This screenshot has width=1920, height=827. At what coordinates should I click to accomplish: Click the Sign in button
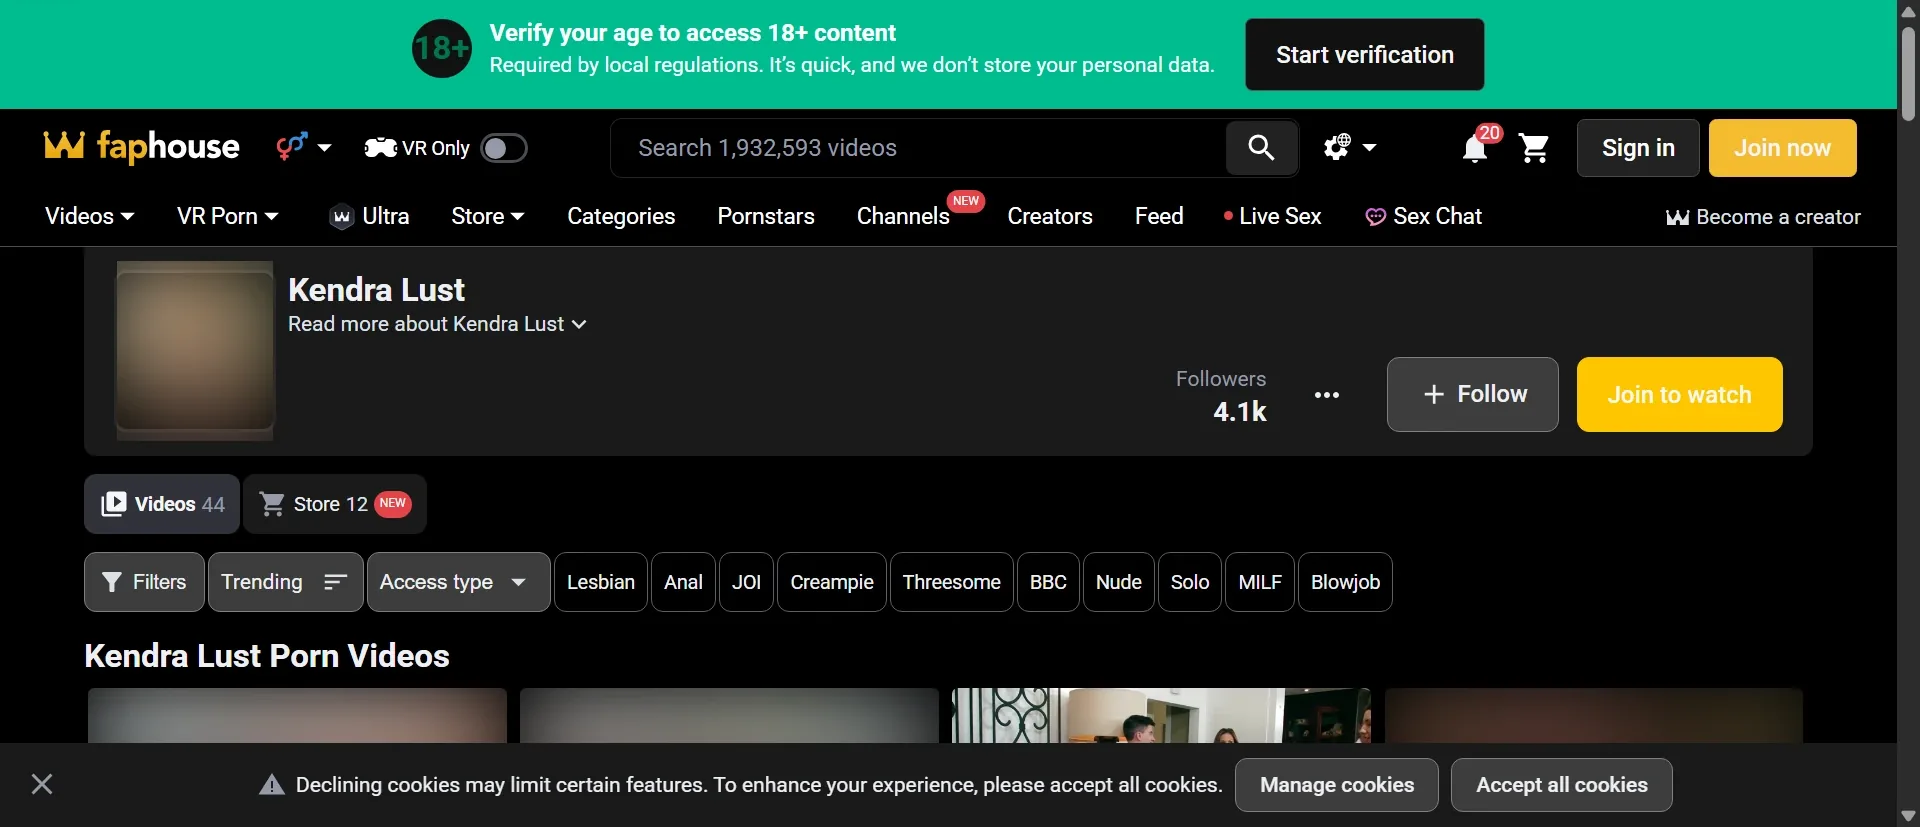(1638, 148)
